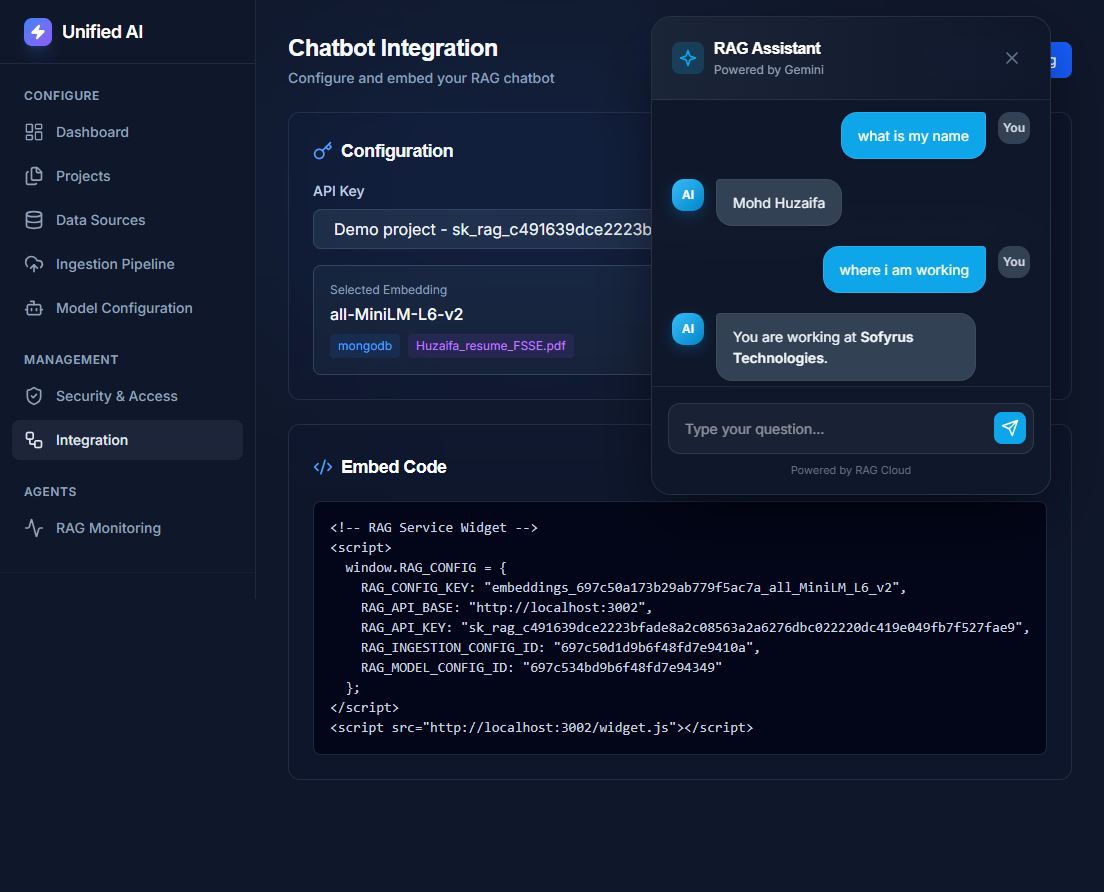Click the widget.js script src line
The width and height of the screenshot is (1104, 892).
coord(541,727)
